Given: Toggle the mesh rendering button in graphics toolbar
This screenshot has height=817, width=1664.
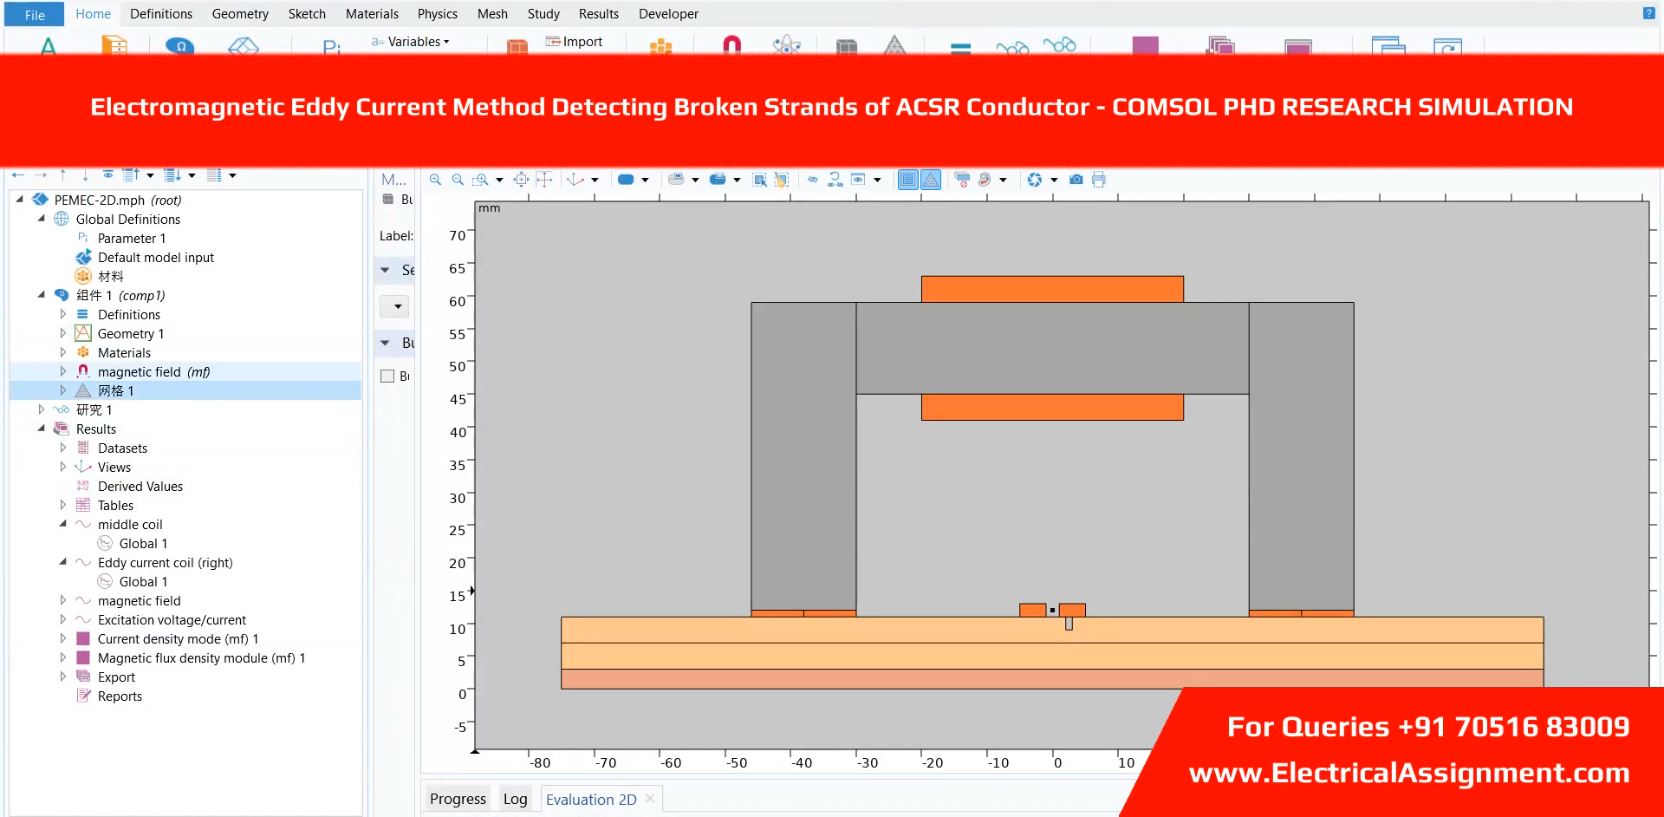Looking at the screenshot, I should 931,180.
